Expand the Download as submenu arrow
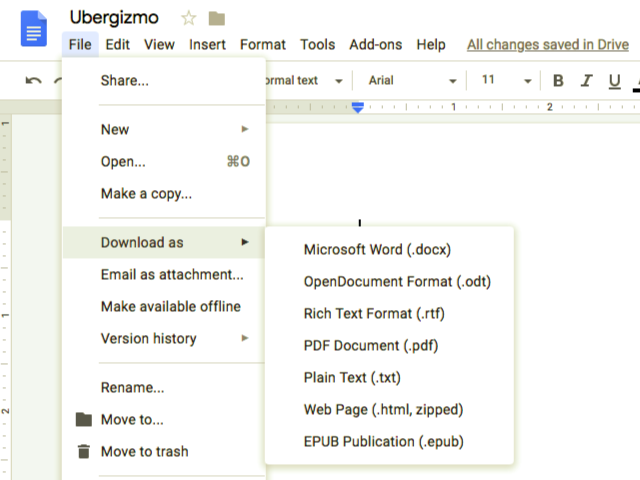Screen dimensions: 640x480 click(x=245, y=242)
